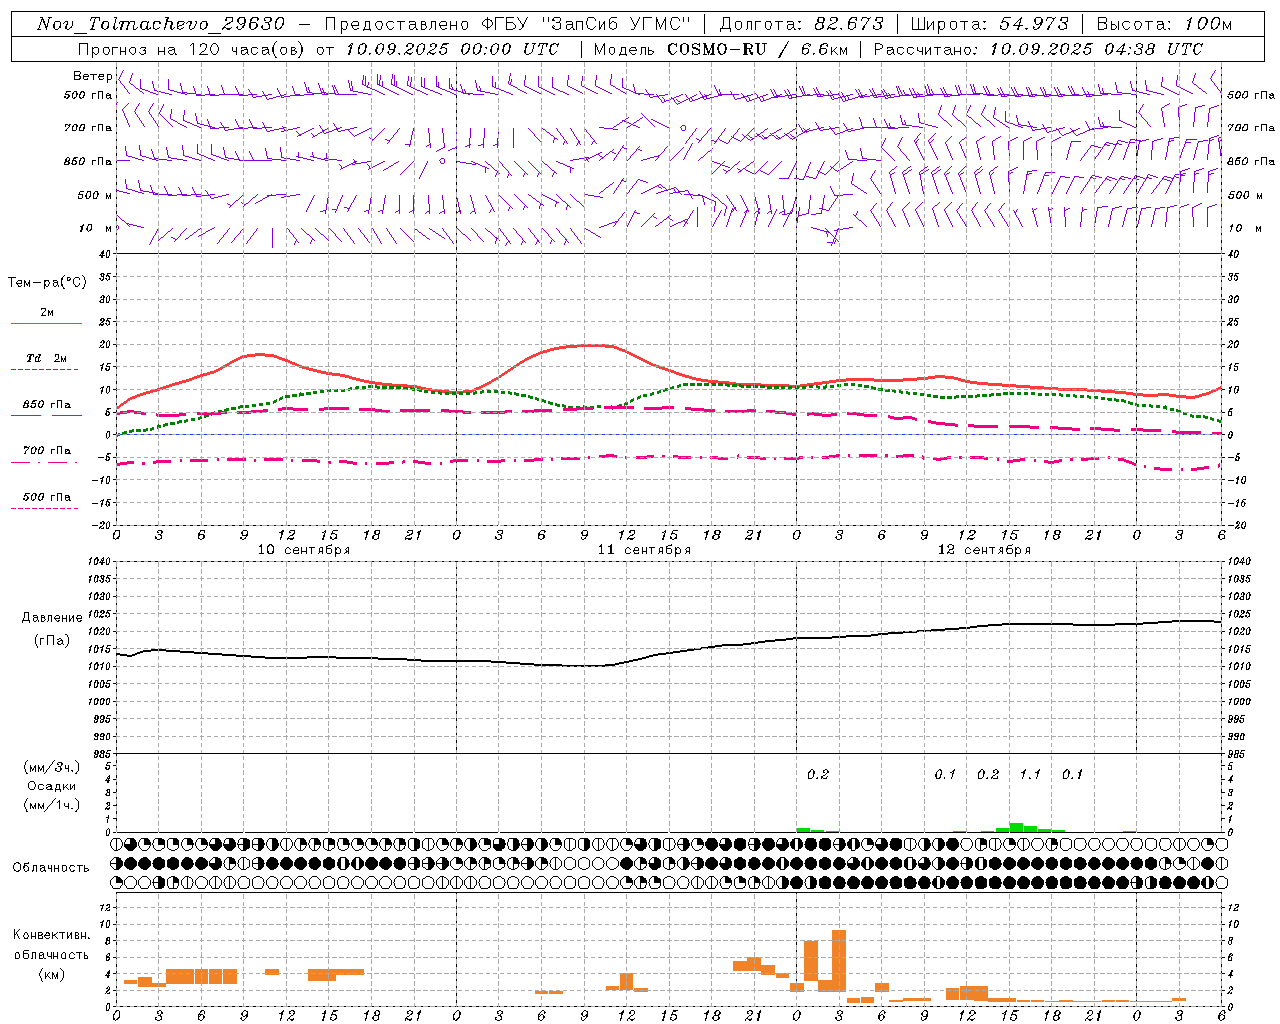This screenshot has width=1280, height=1024.
Task: Click the 'Конвективн.' convective cloud label
Action: (52, 935)
